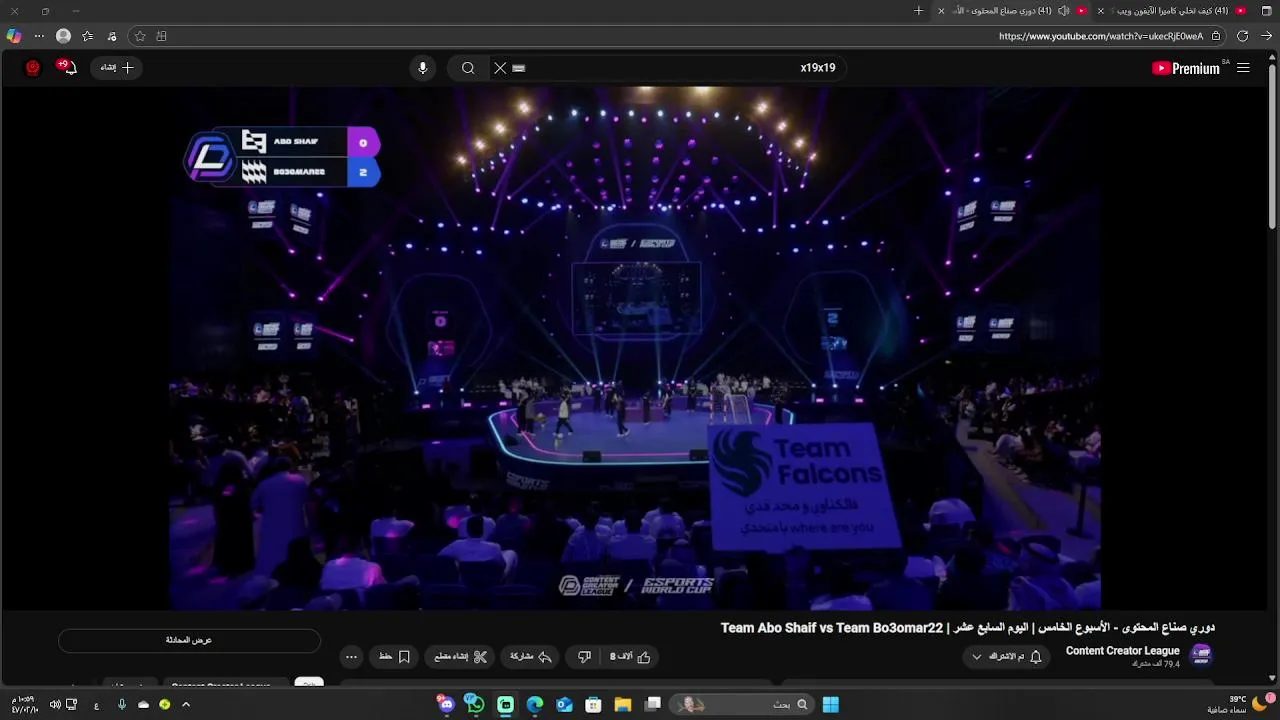Open Edge settings and more menu
The image size is (1280, 720).
click(x=39, y=36)
